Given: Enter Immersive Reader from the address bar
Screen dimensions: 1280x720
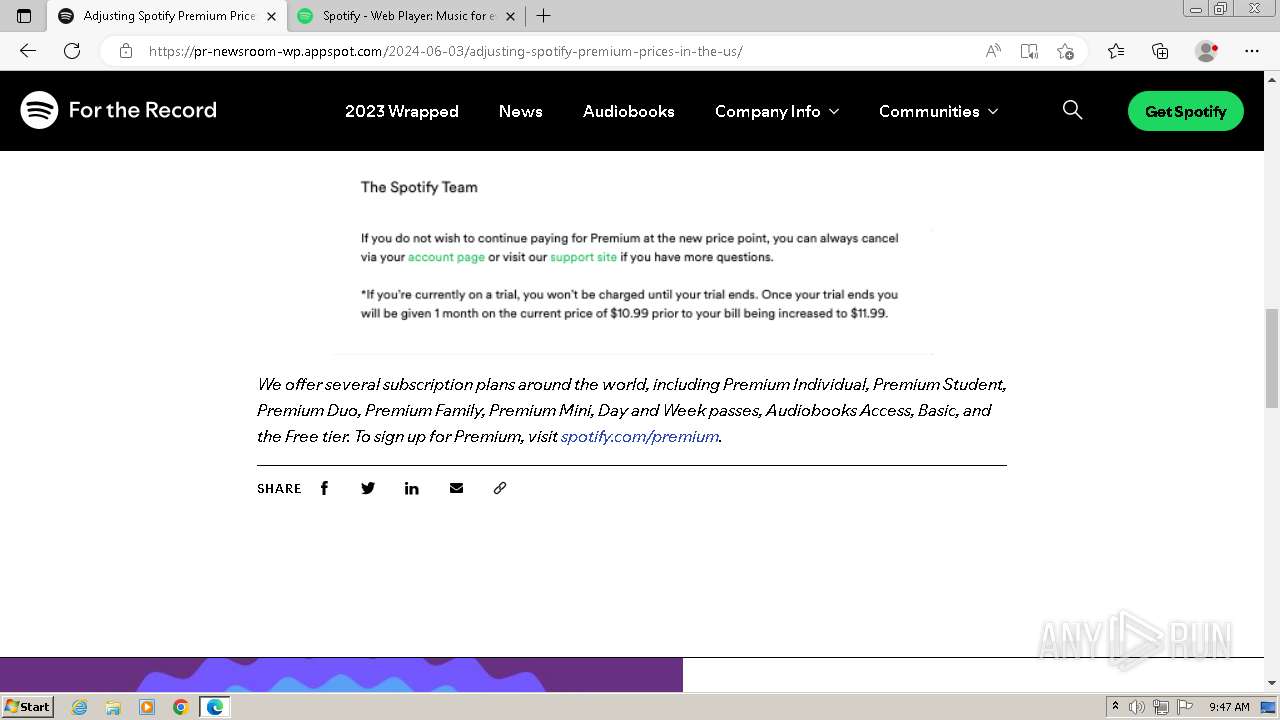Looking at the screenshot, I should [1029, 51].
